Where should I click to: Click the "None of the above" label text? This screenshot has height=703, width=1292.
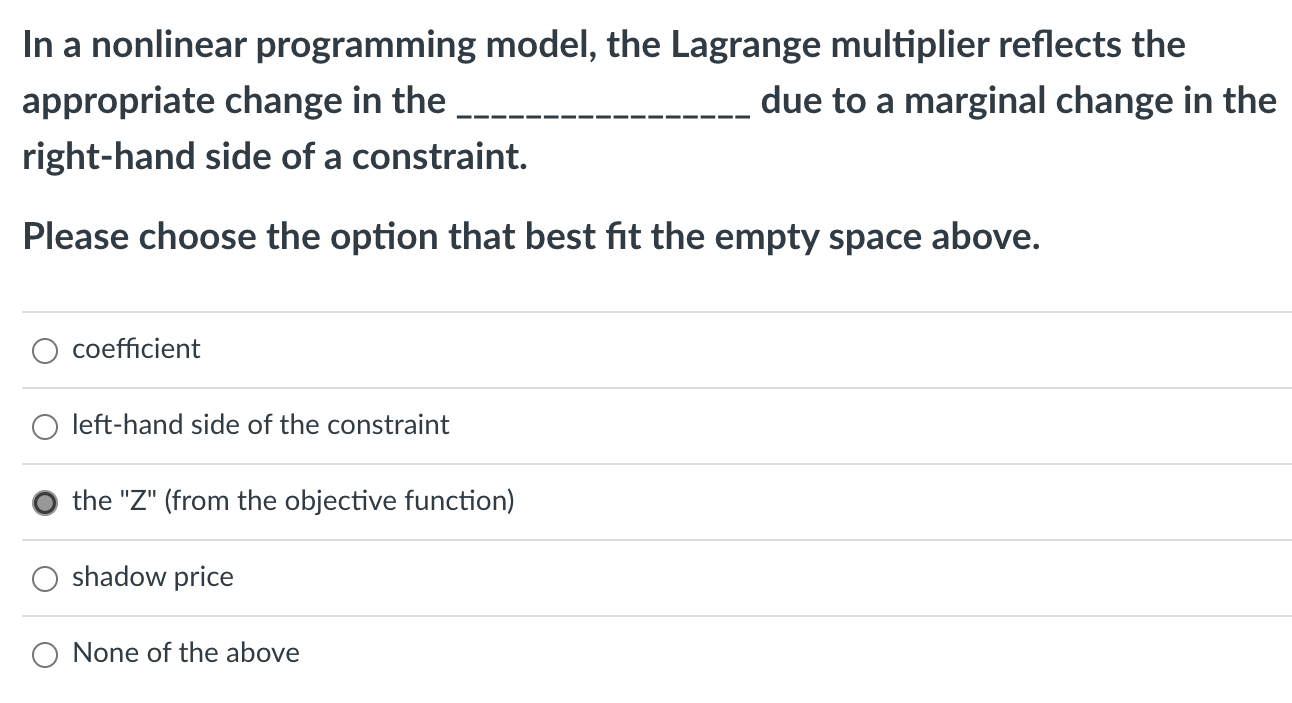185,653
